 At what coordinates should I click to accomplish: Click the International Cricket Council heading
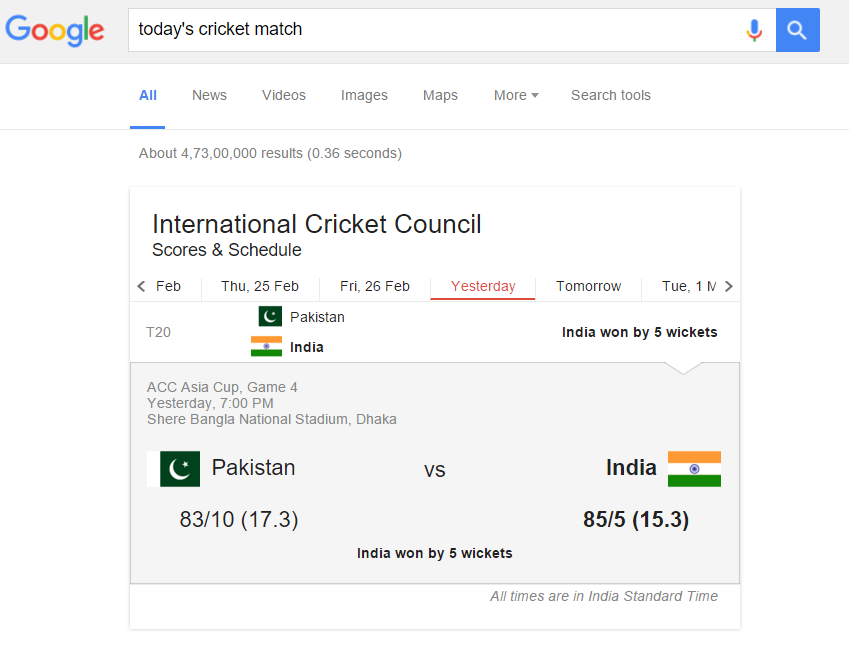coord(316,224)
